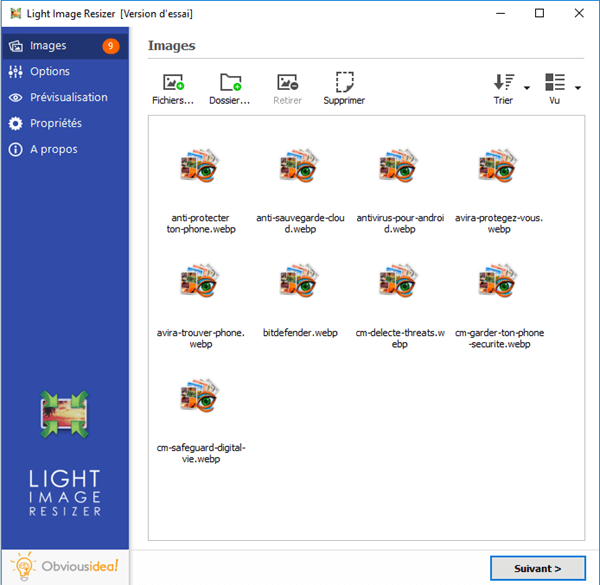Click the orange 9 images count badge
Screen dimensions: 600x585
(111, 46)
